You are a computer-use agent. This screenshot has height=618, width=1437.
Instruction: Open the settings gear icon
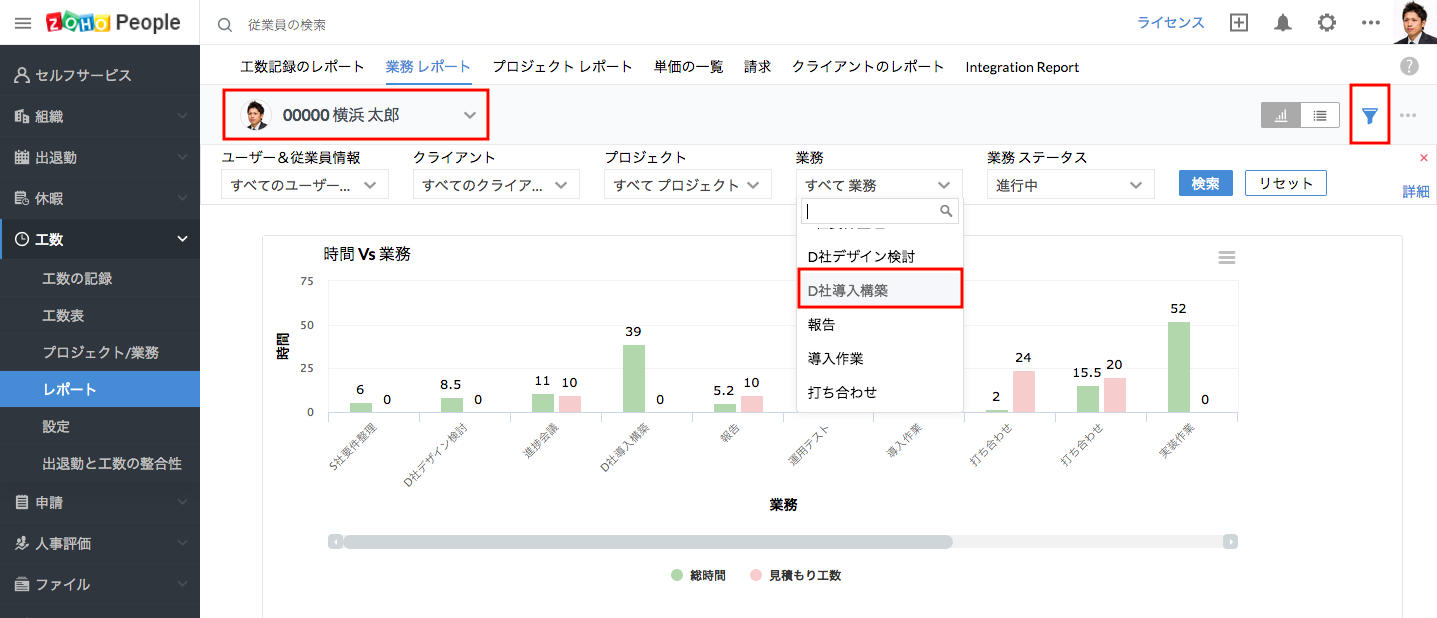pyautogui.click(x=1326, y=23)
